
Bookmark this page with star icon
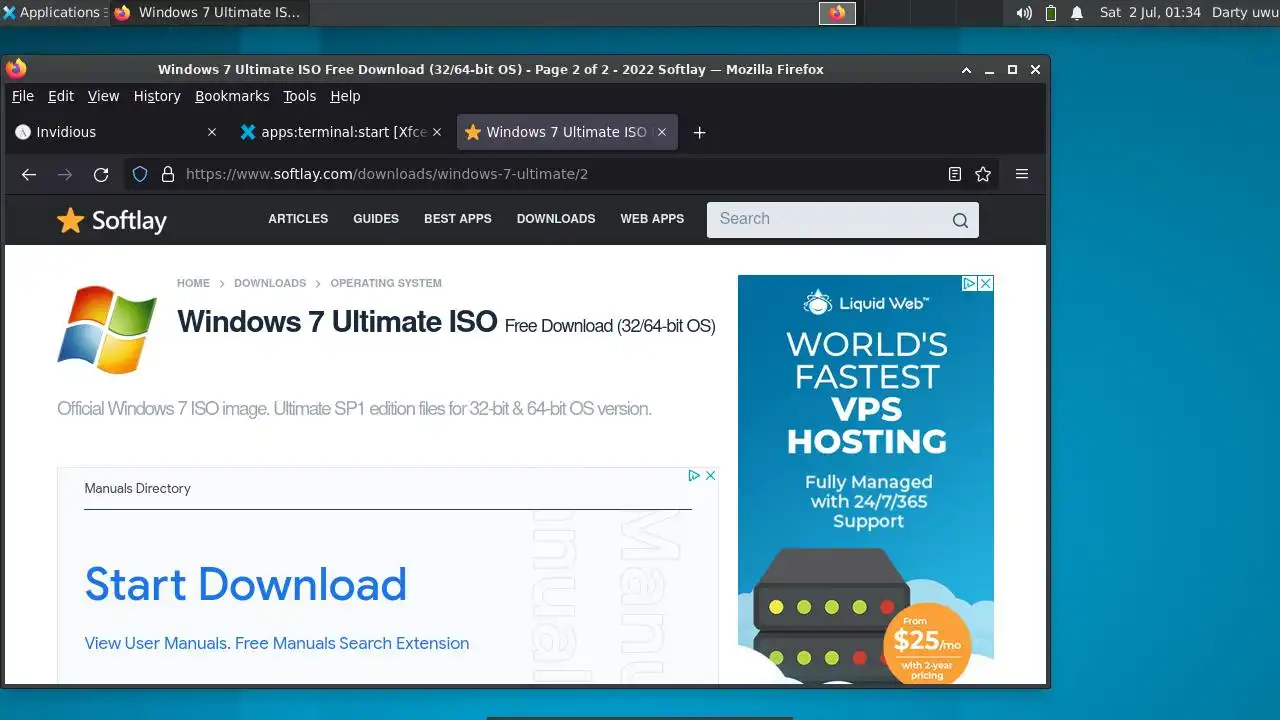(x=983, y=174)
